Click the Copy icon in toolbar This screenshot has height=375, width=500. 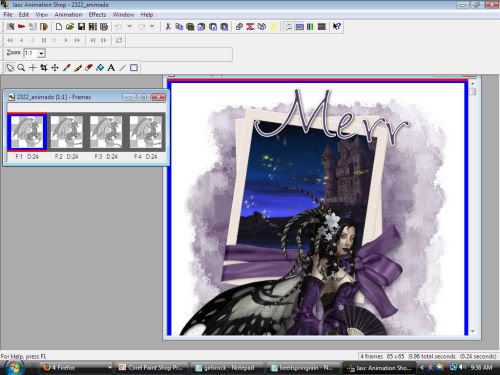pyautogui.click(x=179, y=27)
